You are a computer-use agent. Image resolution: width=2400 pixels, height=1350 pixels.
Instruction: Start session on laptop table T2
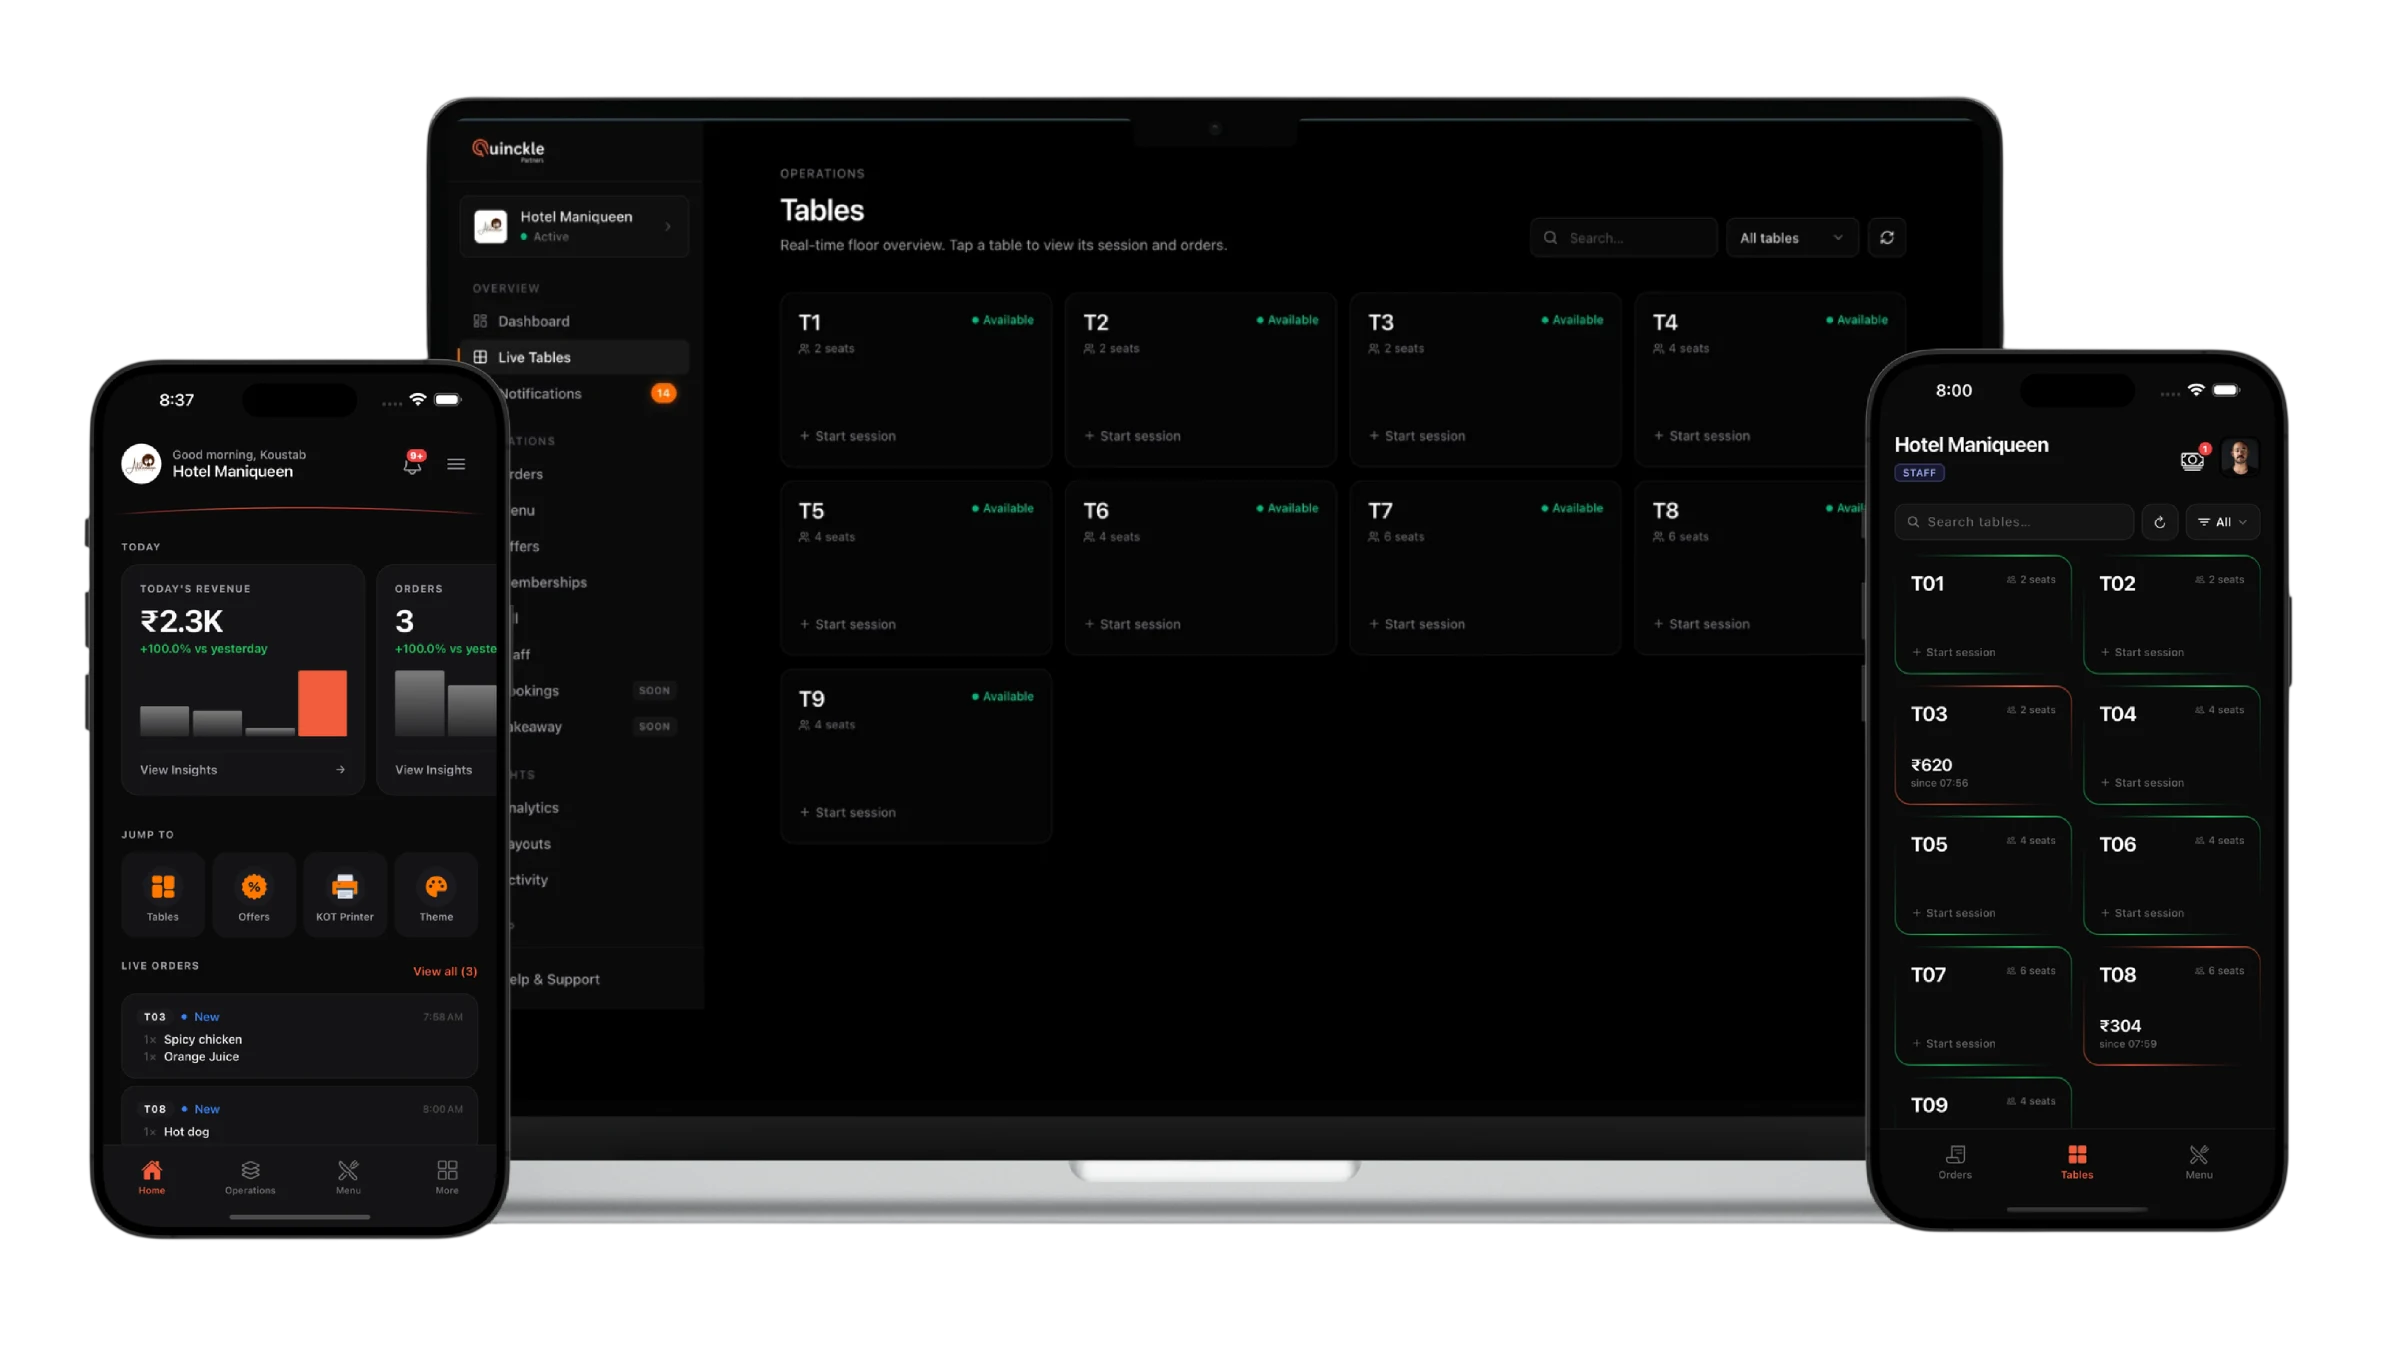point(1132,436)
